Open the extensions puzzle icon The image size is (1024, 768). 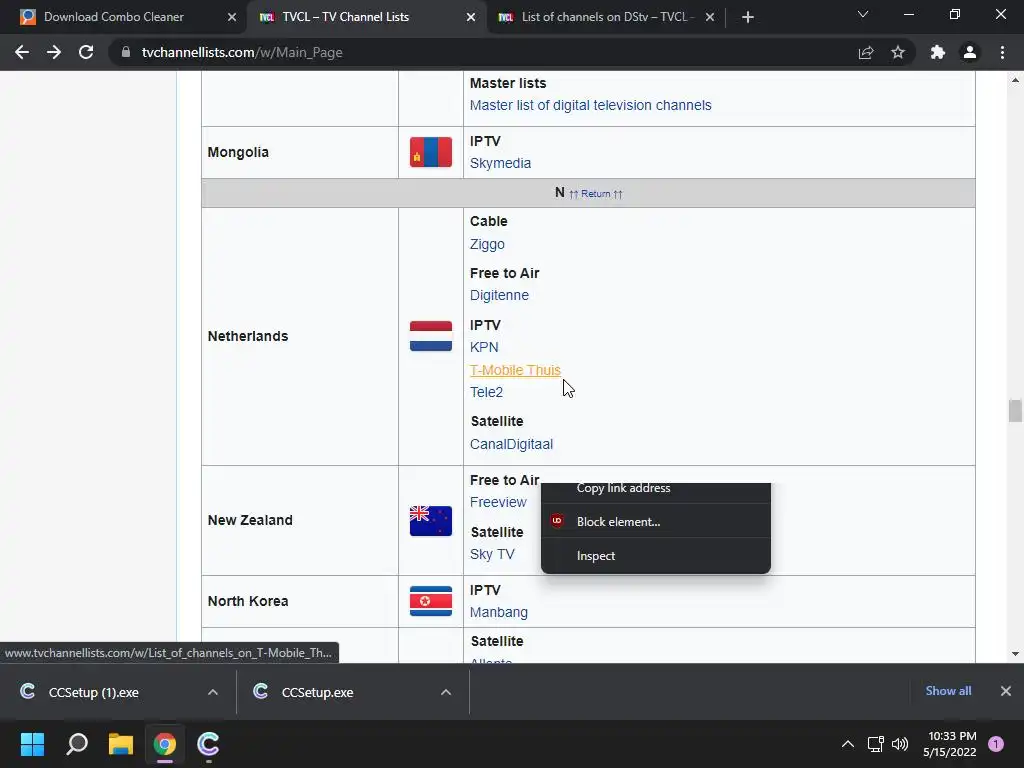point(938,52)
